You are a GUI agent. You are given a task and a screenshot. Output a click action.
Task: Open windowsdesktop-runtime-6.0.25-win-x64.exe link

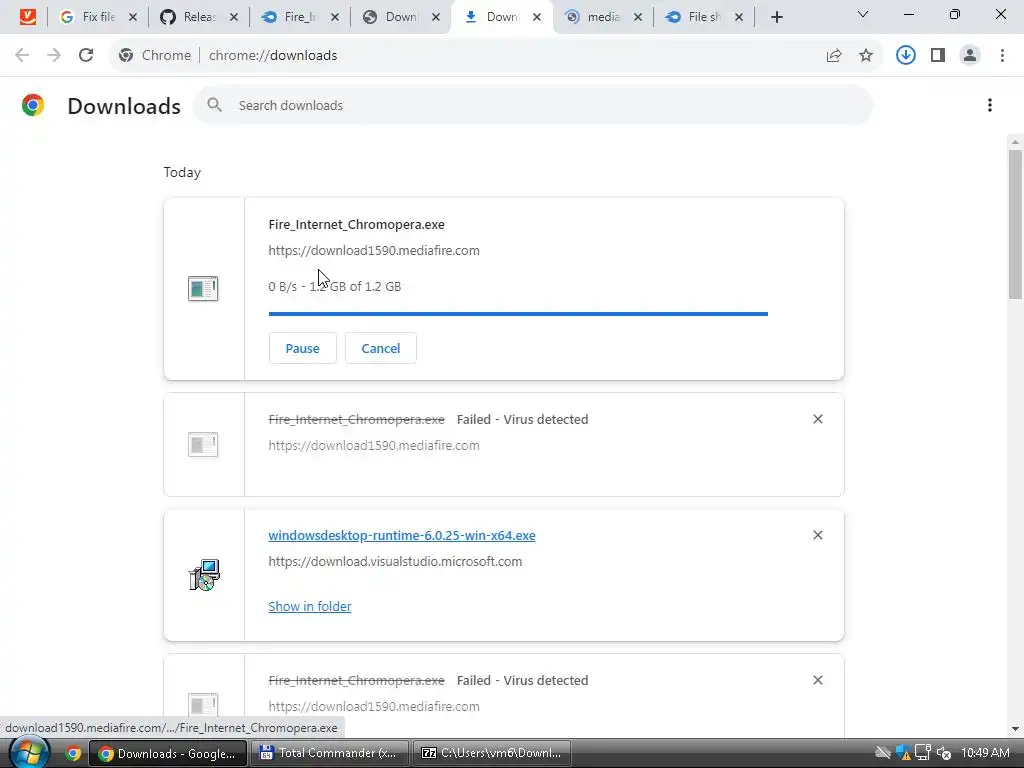pos(402,536)
